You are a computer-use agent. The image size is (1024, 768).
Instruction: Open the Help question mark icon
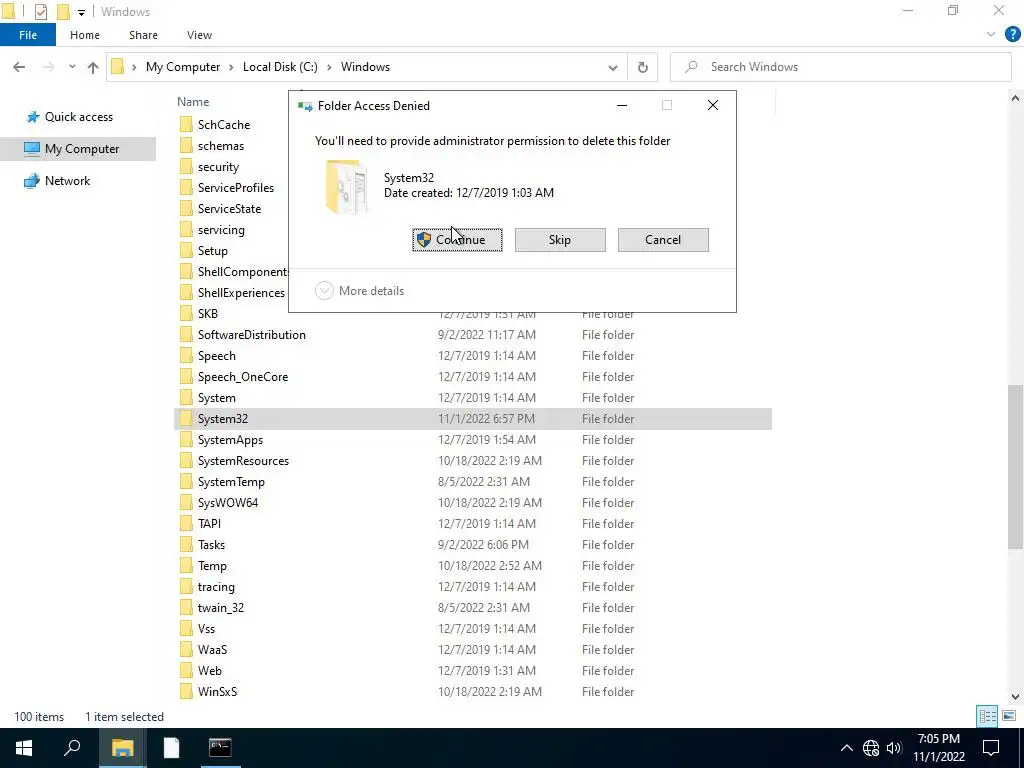coord(1012,35)
